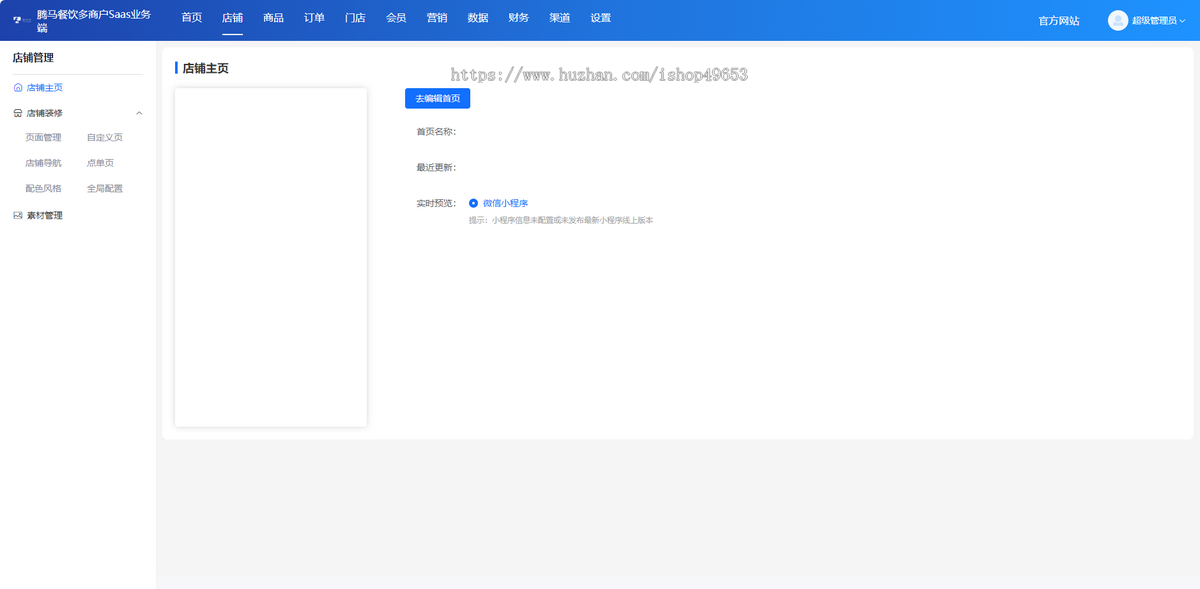Collapse the 店铺装修 section chevron
The height and width of the screenshot is (589, 1200).
point(139,114)
